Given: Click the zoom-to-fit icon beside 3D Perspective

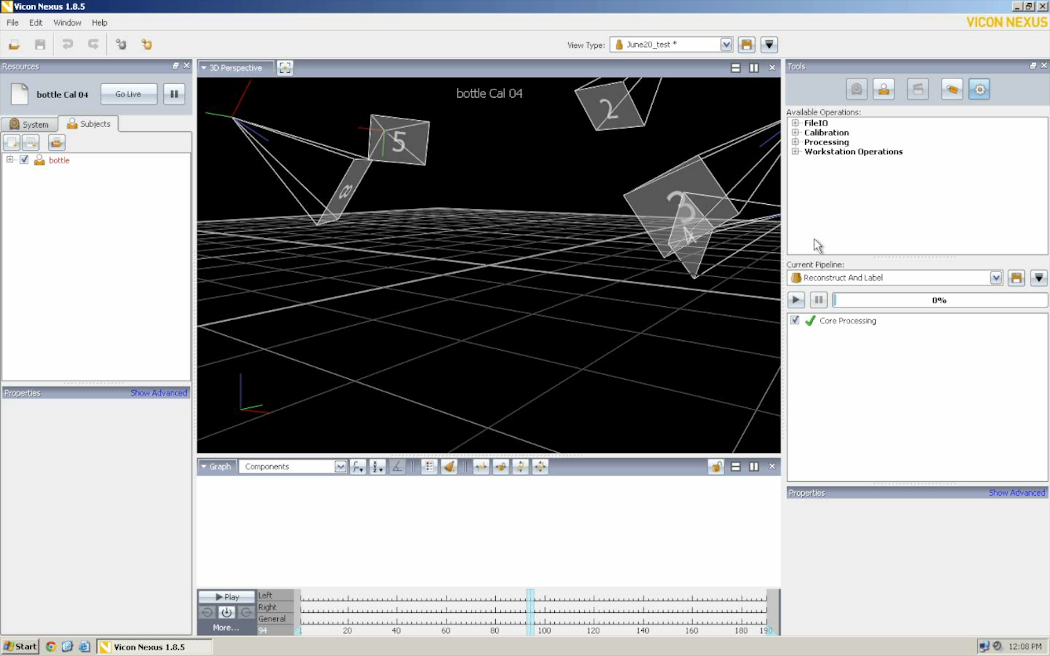Looking at the screenshot, I should (285, 68).
